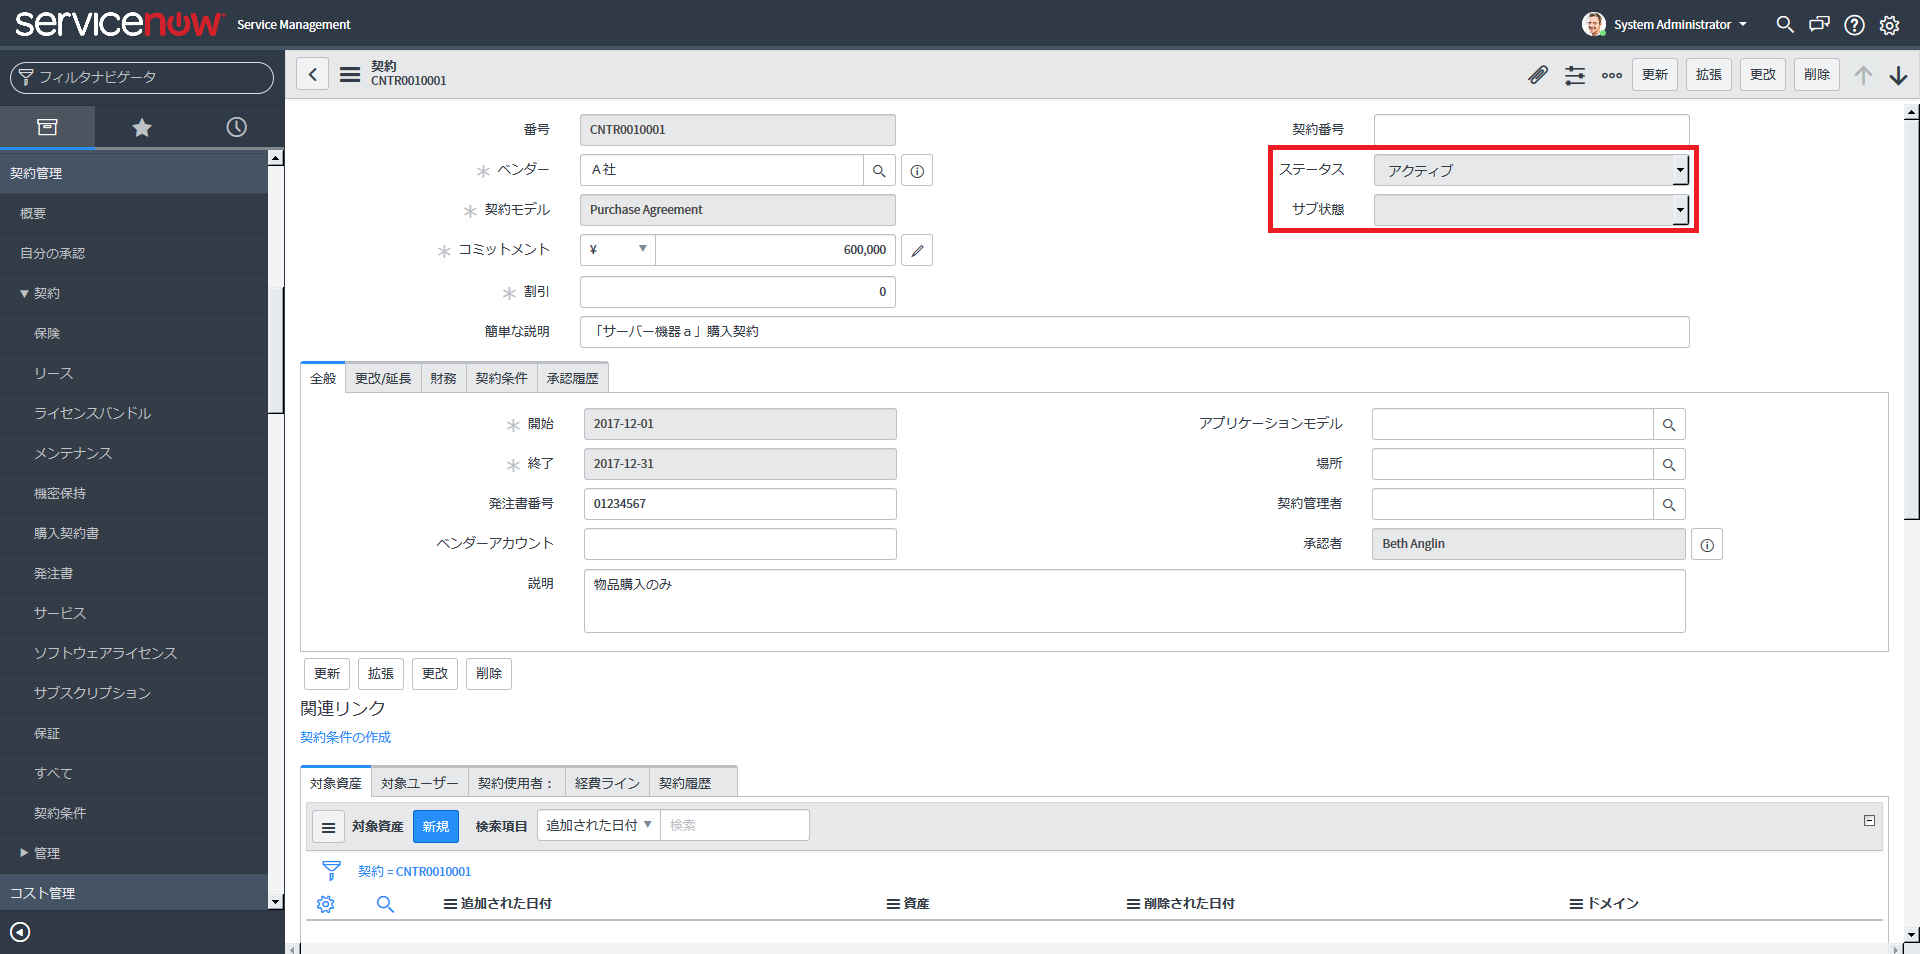Click 契約番号 input field
This screenshot has width=1920, height=954.
1531,130
